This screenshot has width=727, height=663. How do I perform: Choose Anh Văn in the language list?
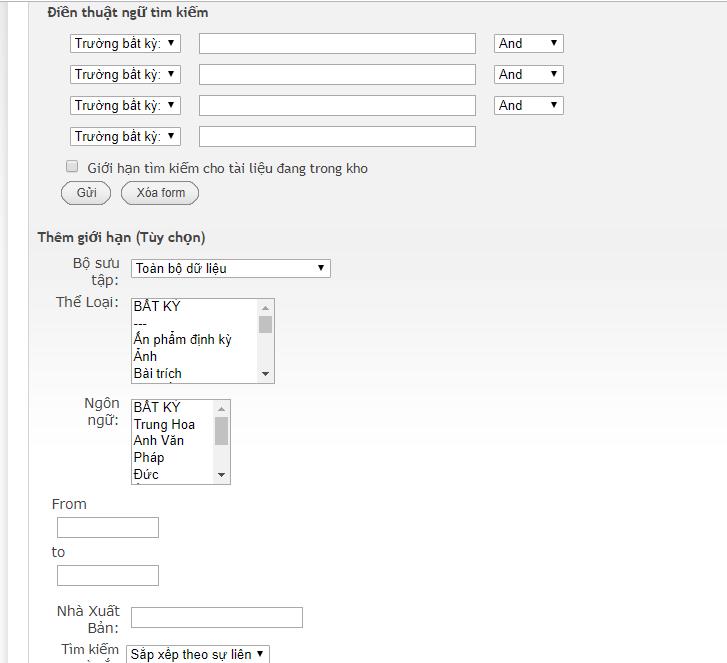[159, 441]
